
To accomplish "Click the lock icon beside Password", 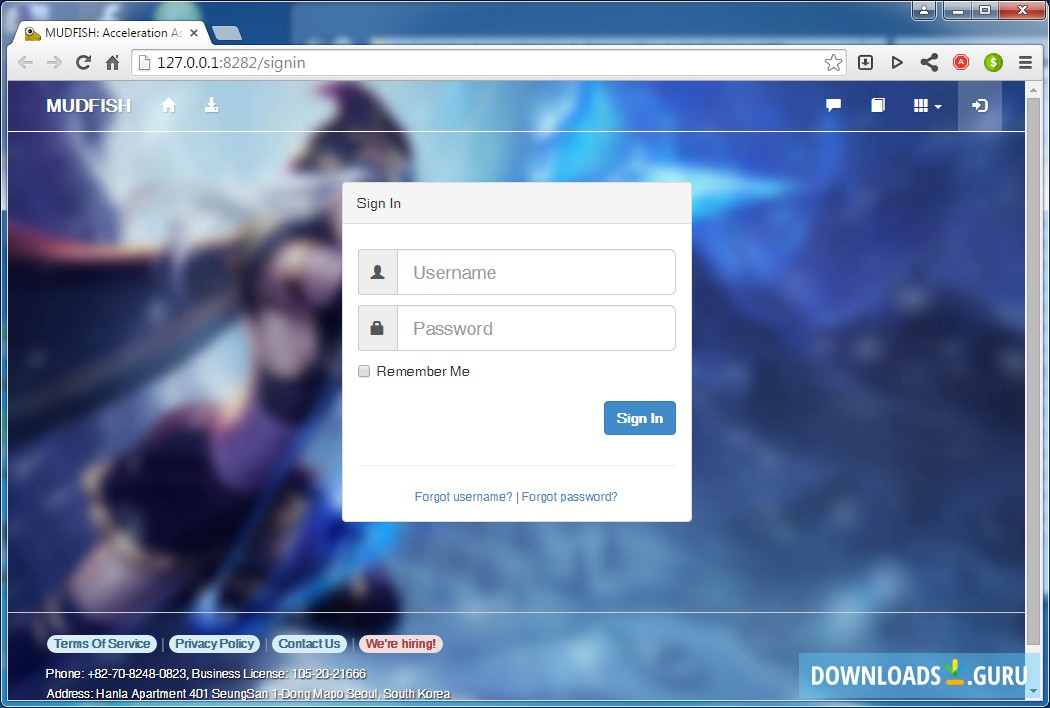I will coord(378,328).
